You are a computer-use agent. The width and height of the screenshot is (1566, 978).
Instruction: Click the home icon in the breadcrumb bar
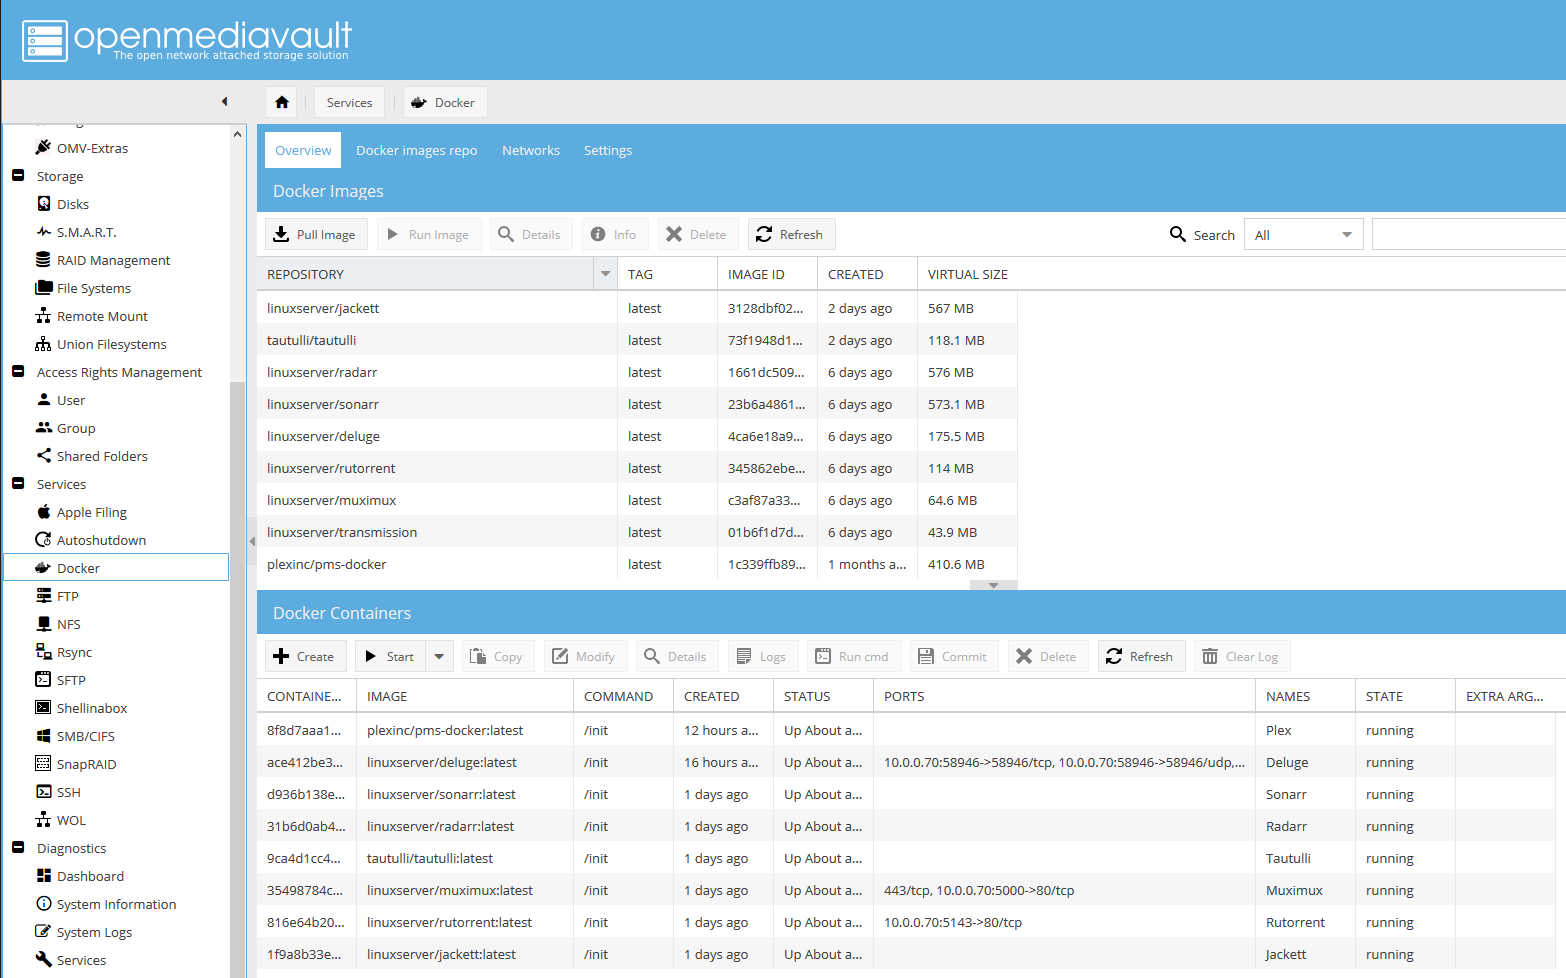click(282, 102)
